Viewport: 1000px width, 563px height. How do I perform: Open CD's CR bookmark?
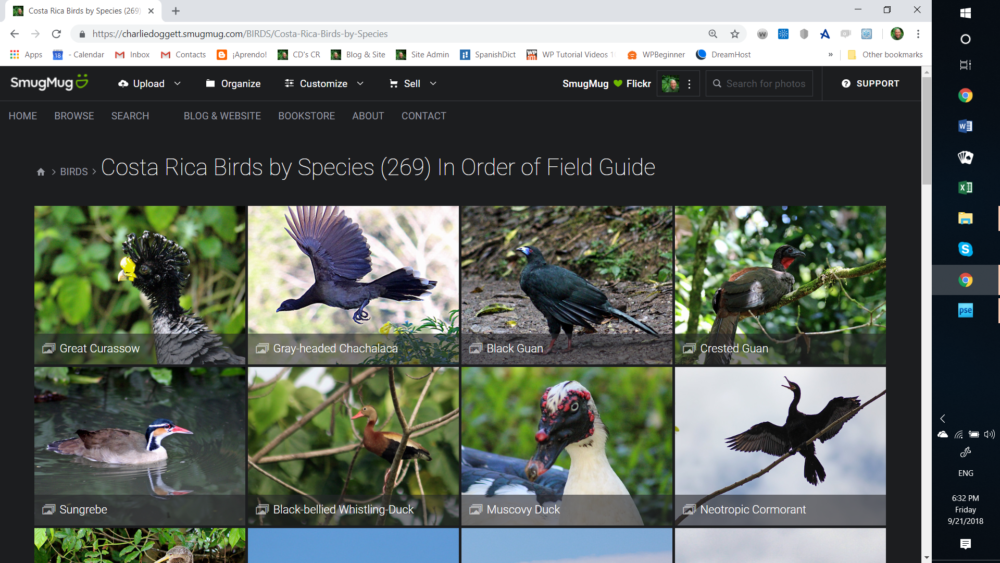(x=298, y=55)
